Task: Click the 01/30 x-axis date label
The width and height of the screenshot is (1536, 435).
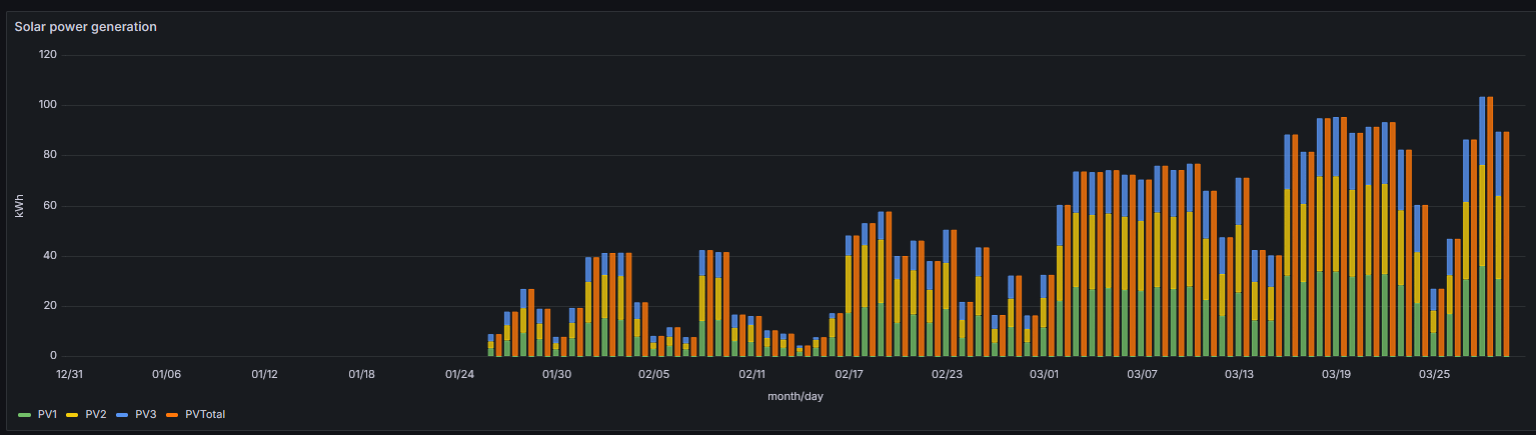Action: (x=557, y=374)
